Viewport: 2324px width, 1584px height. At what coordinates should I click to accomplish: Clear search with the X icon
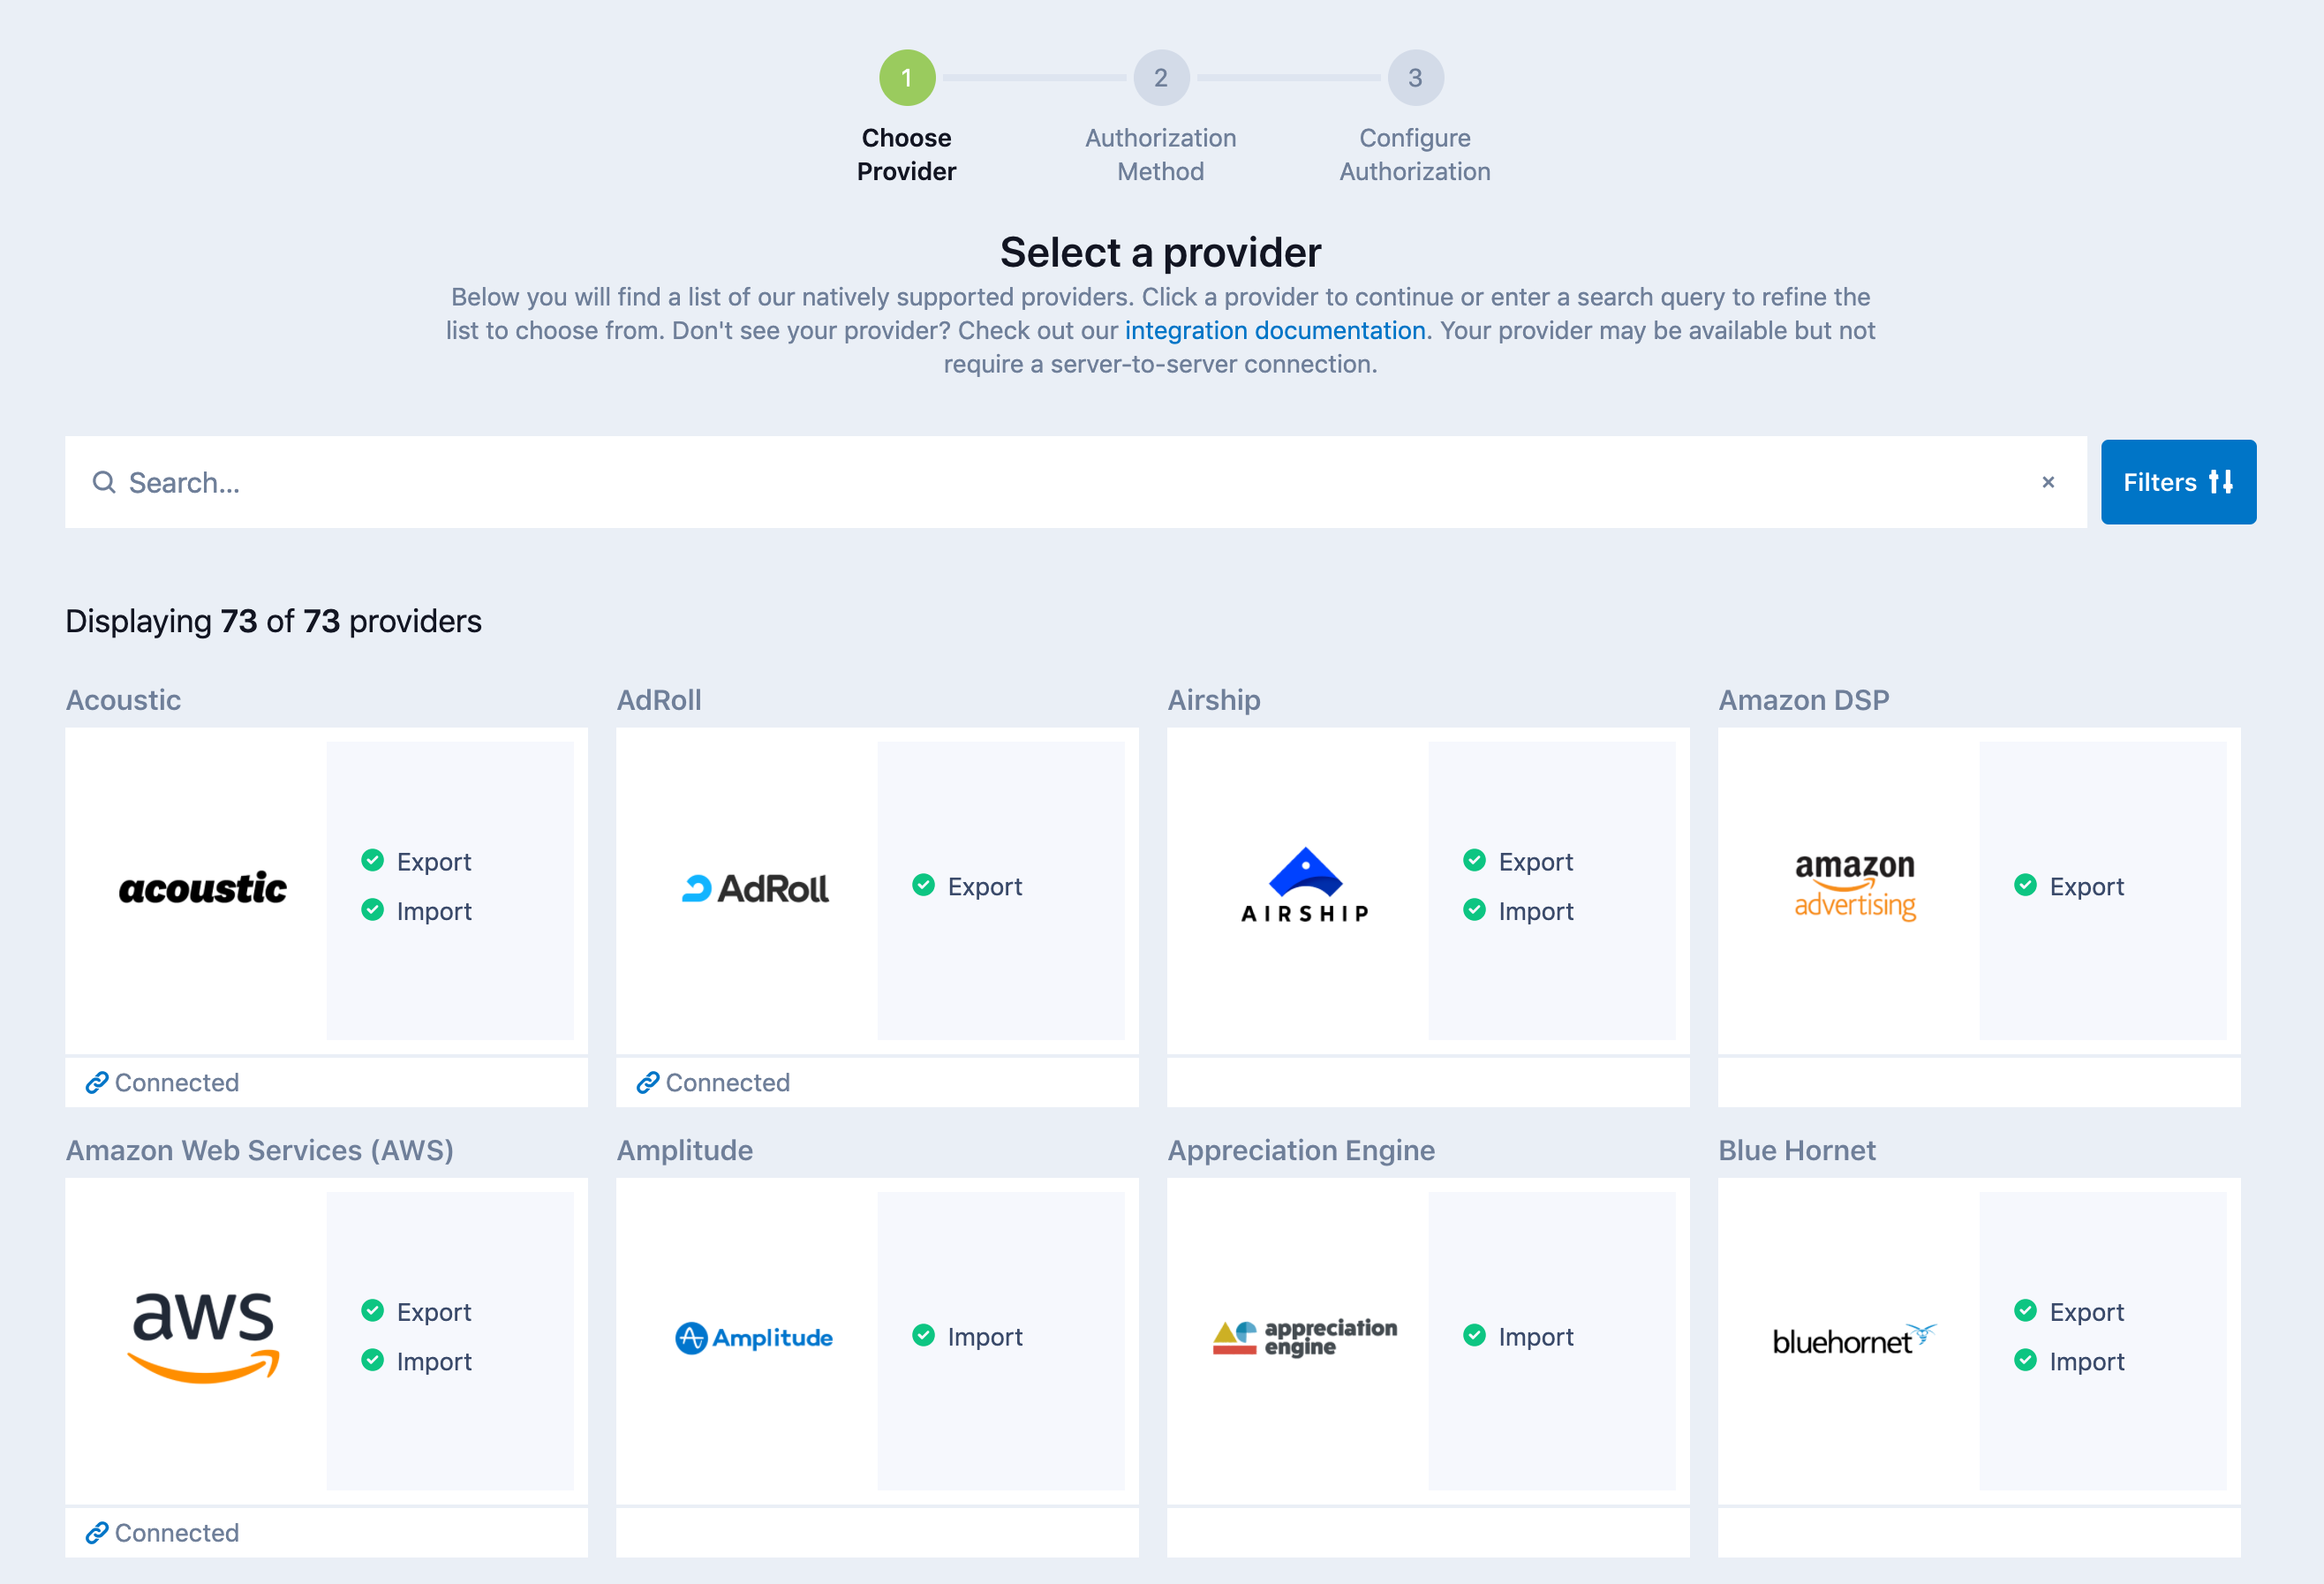pos(2048,483)
